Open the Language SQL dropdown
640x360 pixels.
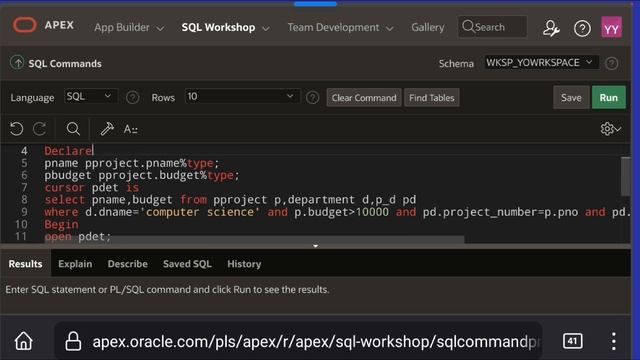[91, 96]
